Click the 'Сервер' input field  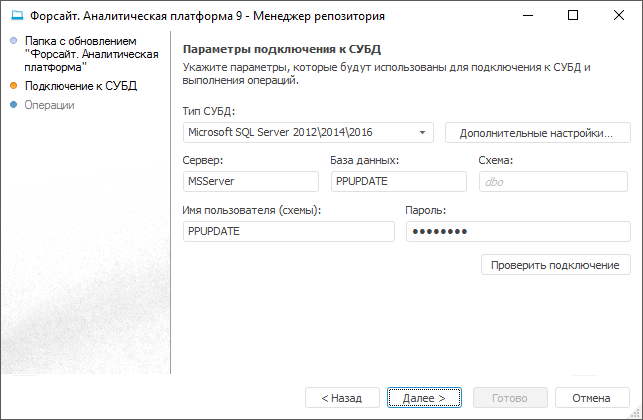(x=250, y=181)
